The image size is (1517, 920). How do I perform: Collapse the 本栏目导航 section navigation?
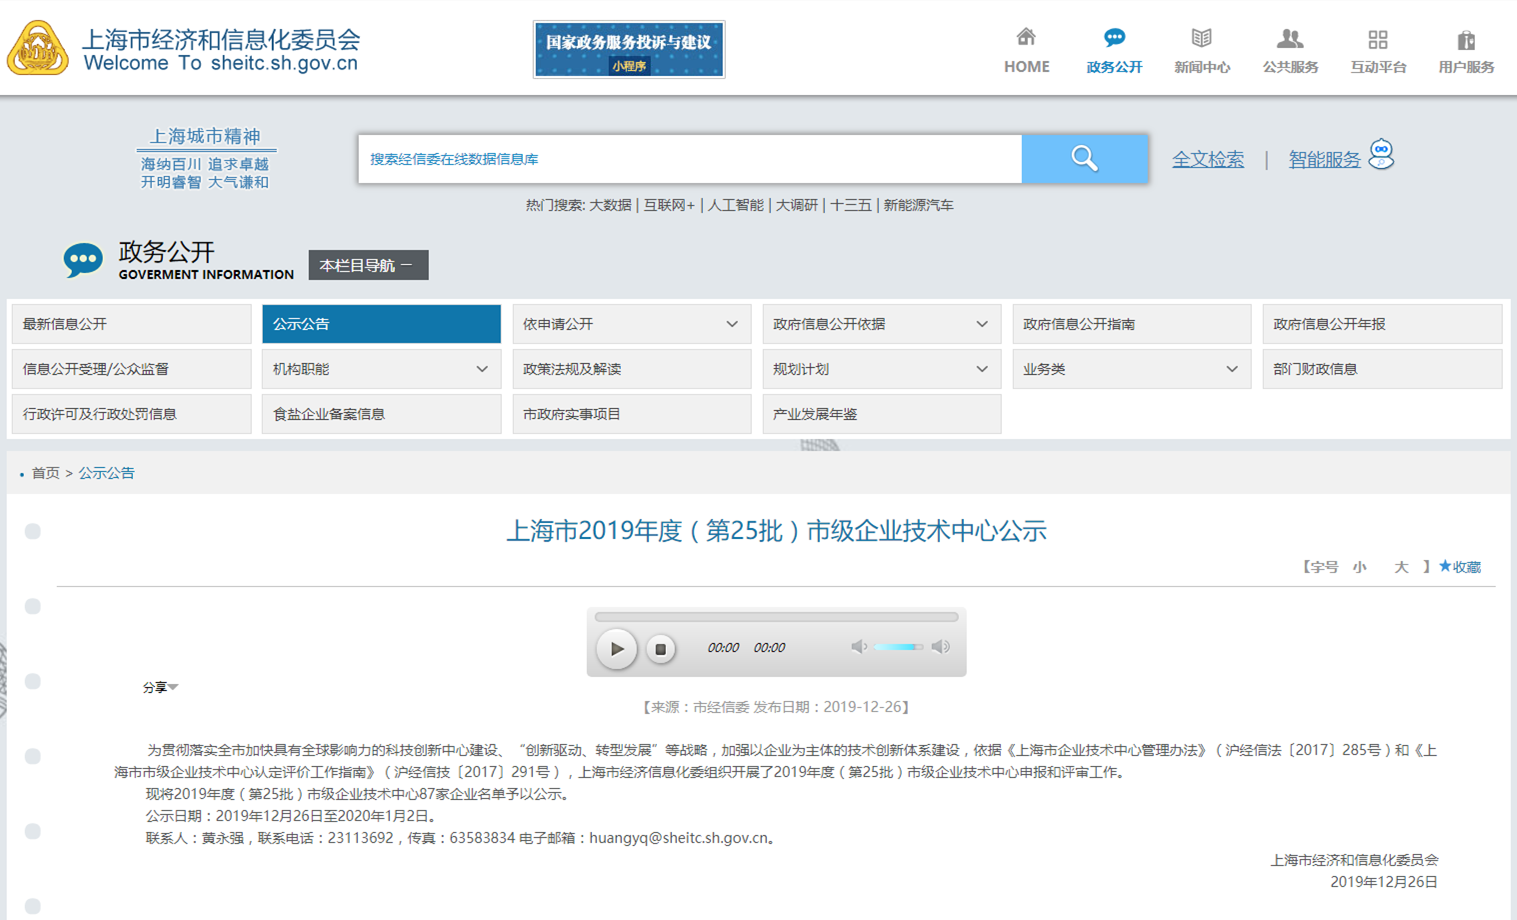[x=367, y=265]
